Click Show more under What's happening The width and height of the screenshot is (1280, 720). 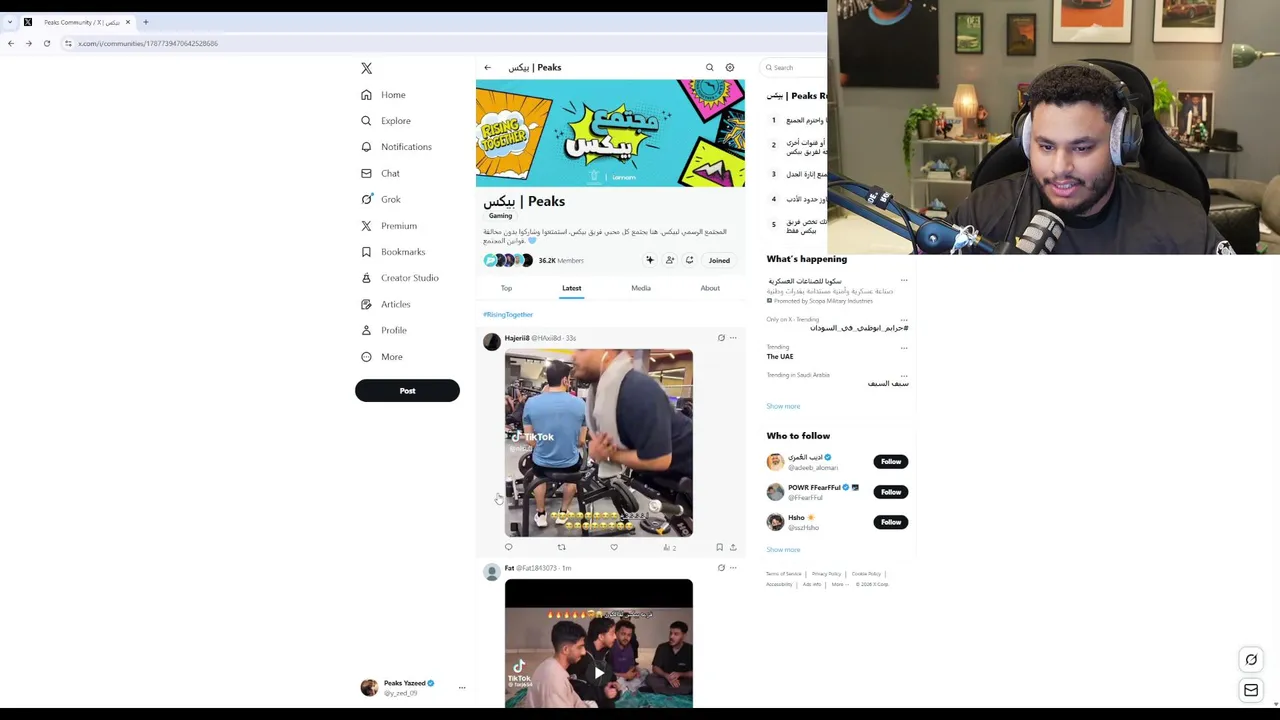[783, 406]
